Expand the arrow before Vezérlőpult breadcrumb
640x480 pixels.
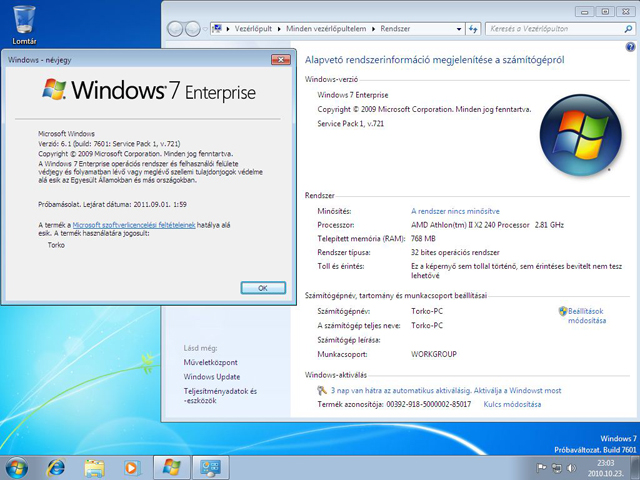pos(228,29)
